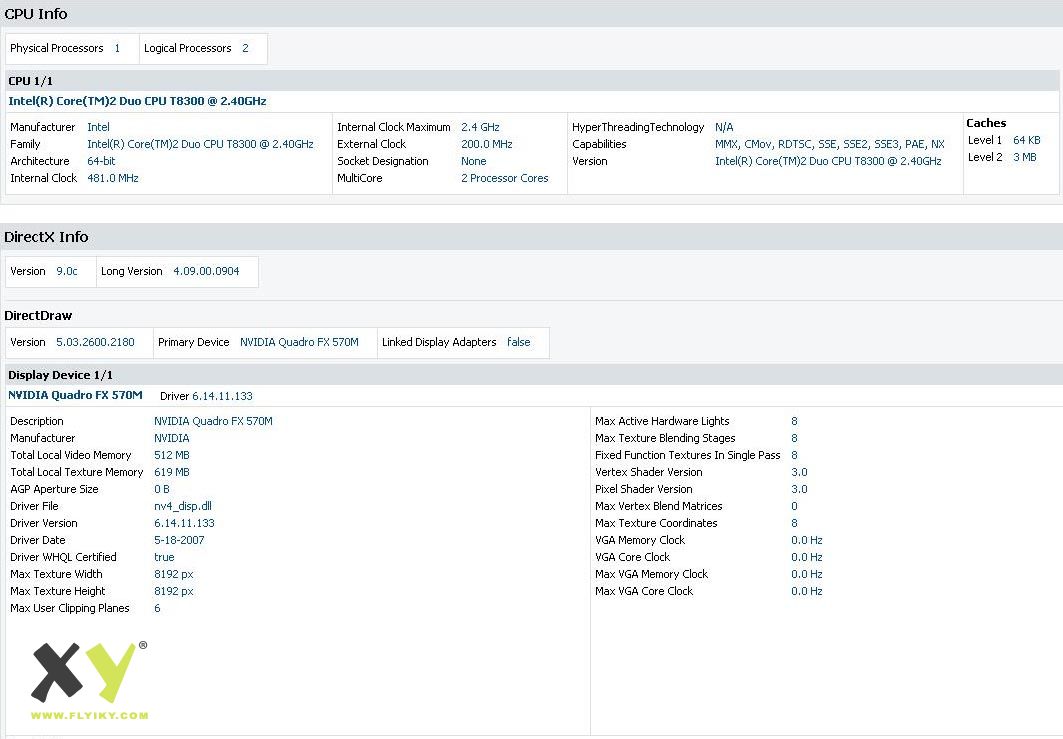Viewport: 1063px width, 739px height.
Task: Select the display Manufacturer value "NVIDIA"
Action: coord(172,438)
